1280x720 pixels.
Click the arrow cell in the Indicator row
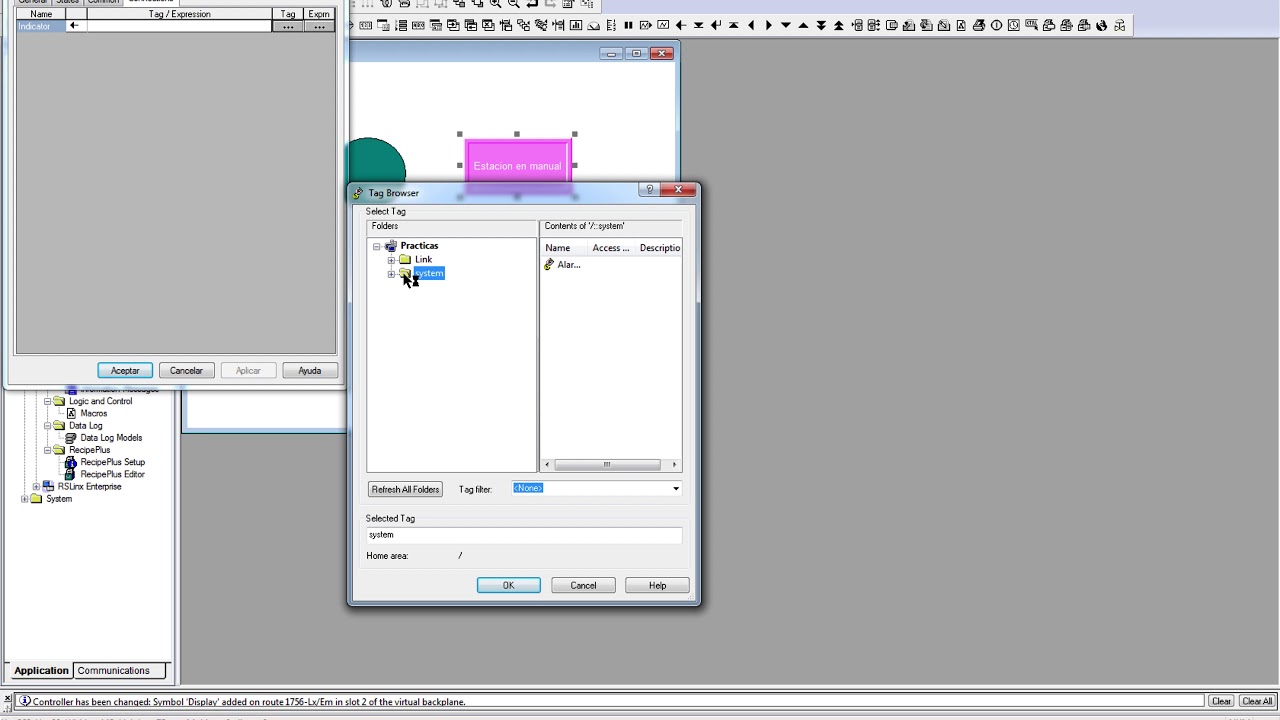[75, 26]
